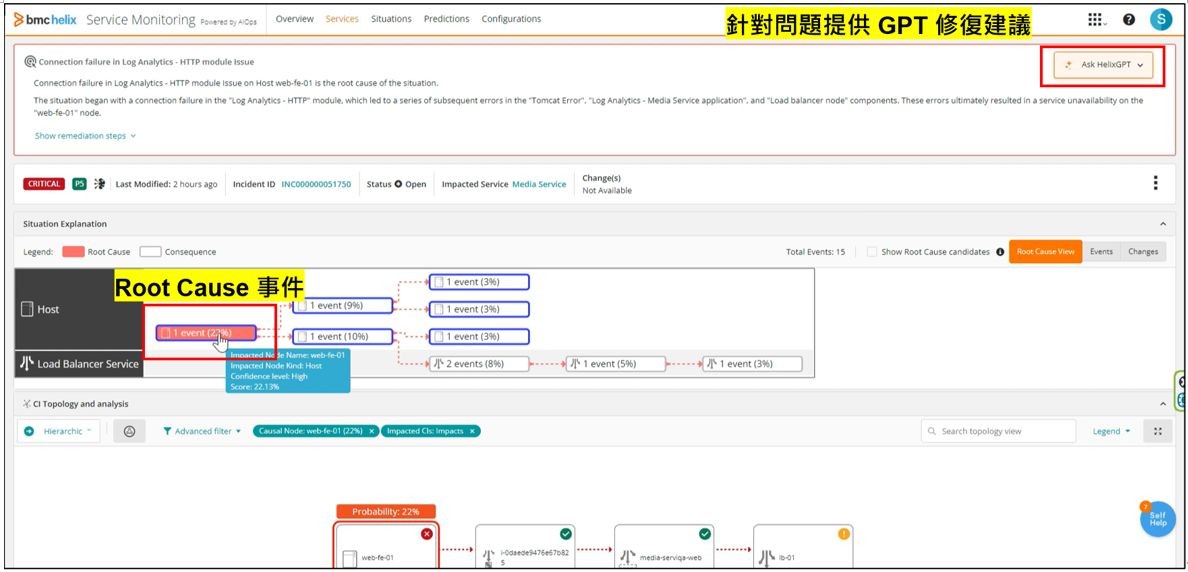Go to the Overview tab
This screenshot has height=572, width=1188.
tap(295, 19)
